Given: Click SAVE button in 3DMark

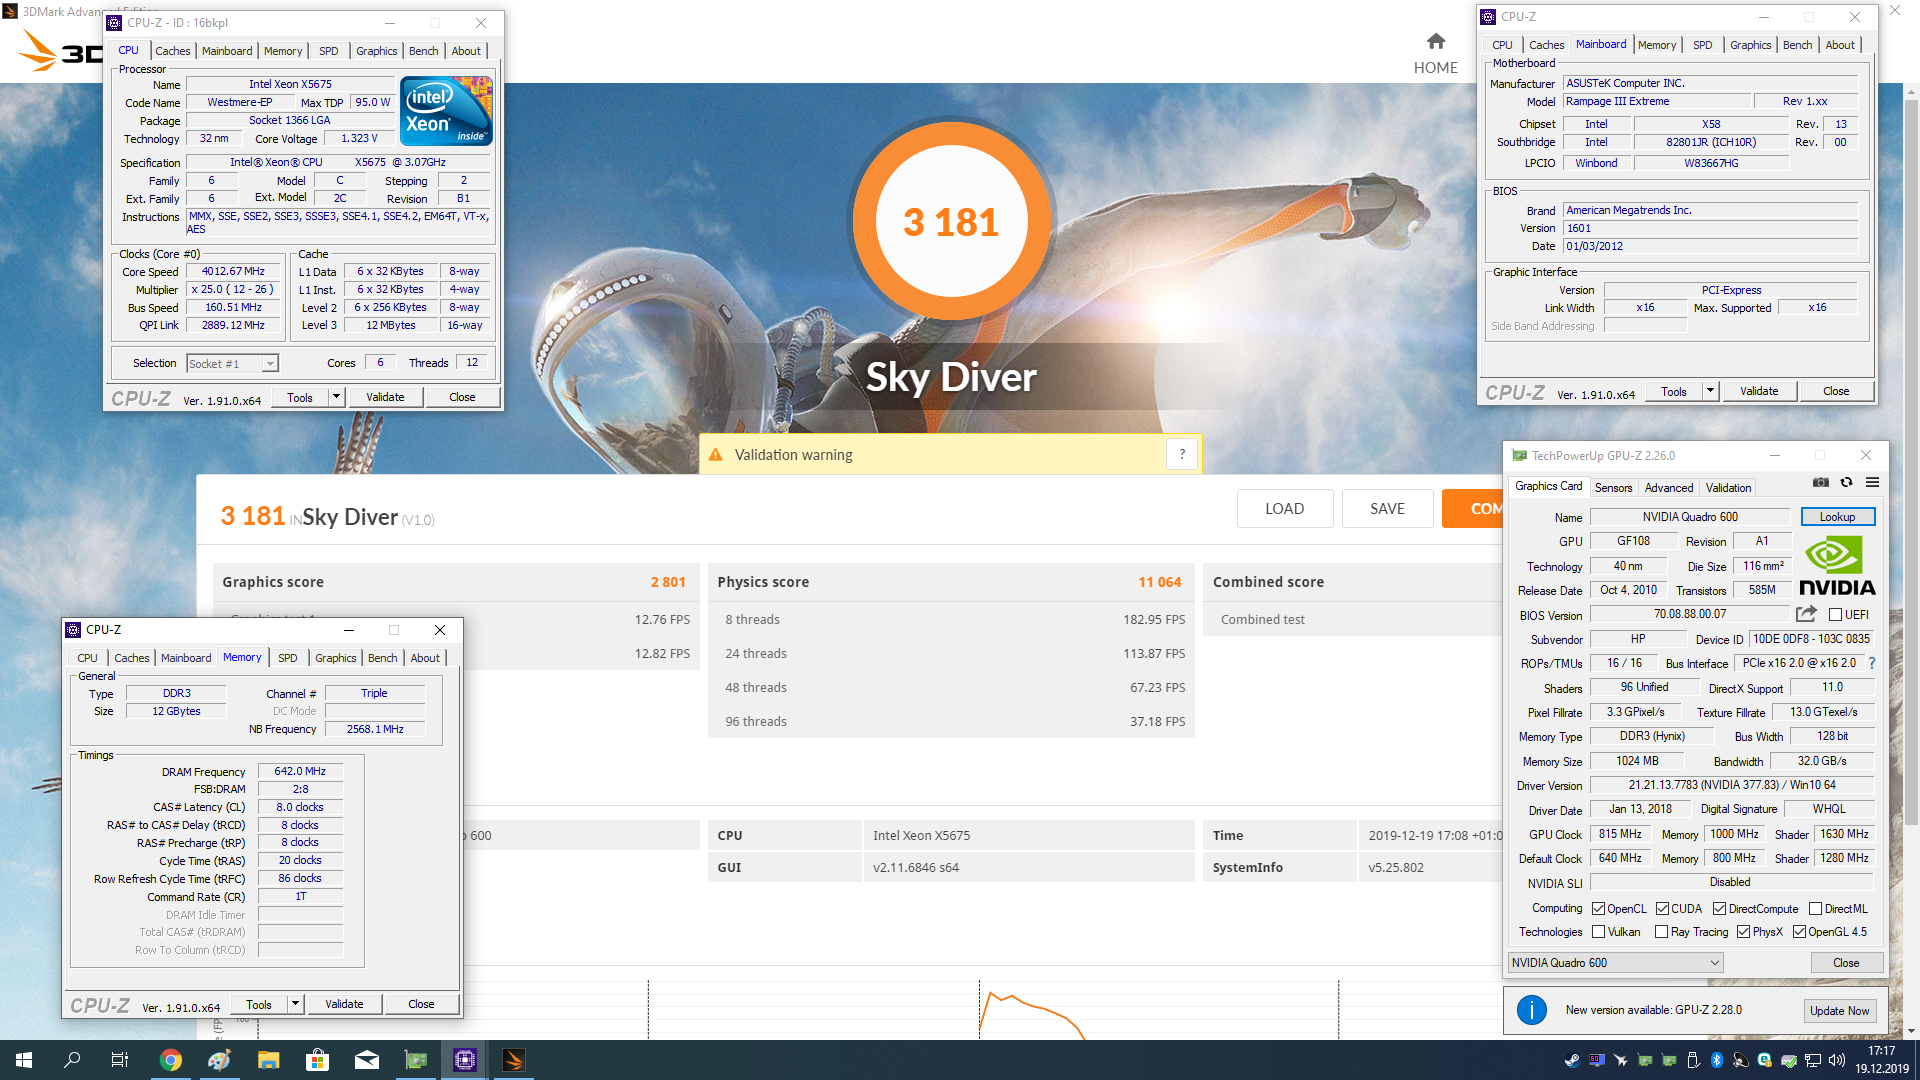Looking at the screenshot, I should [1387, 508].
